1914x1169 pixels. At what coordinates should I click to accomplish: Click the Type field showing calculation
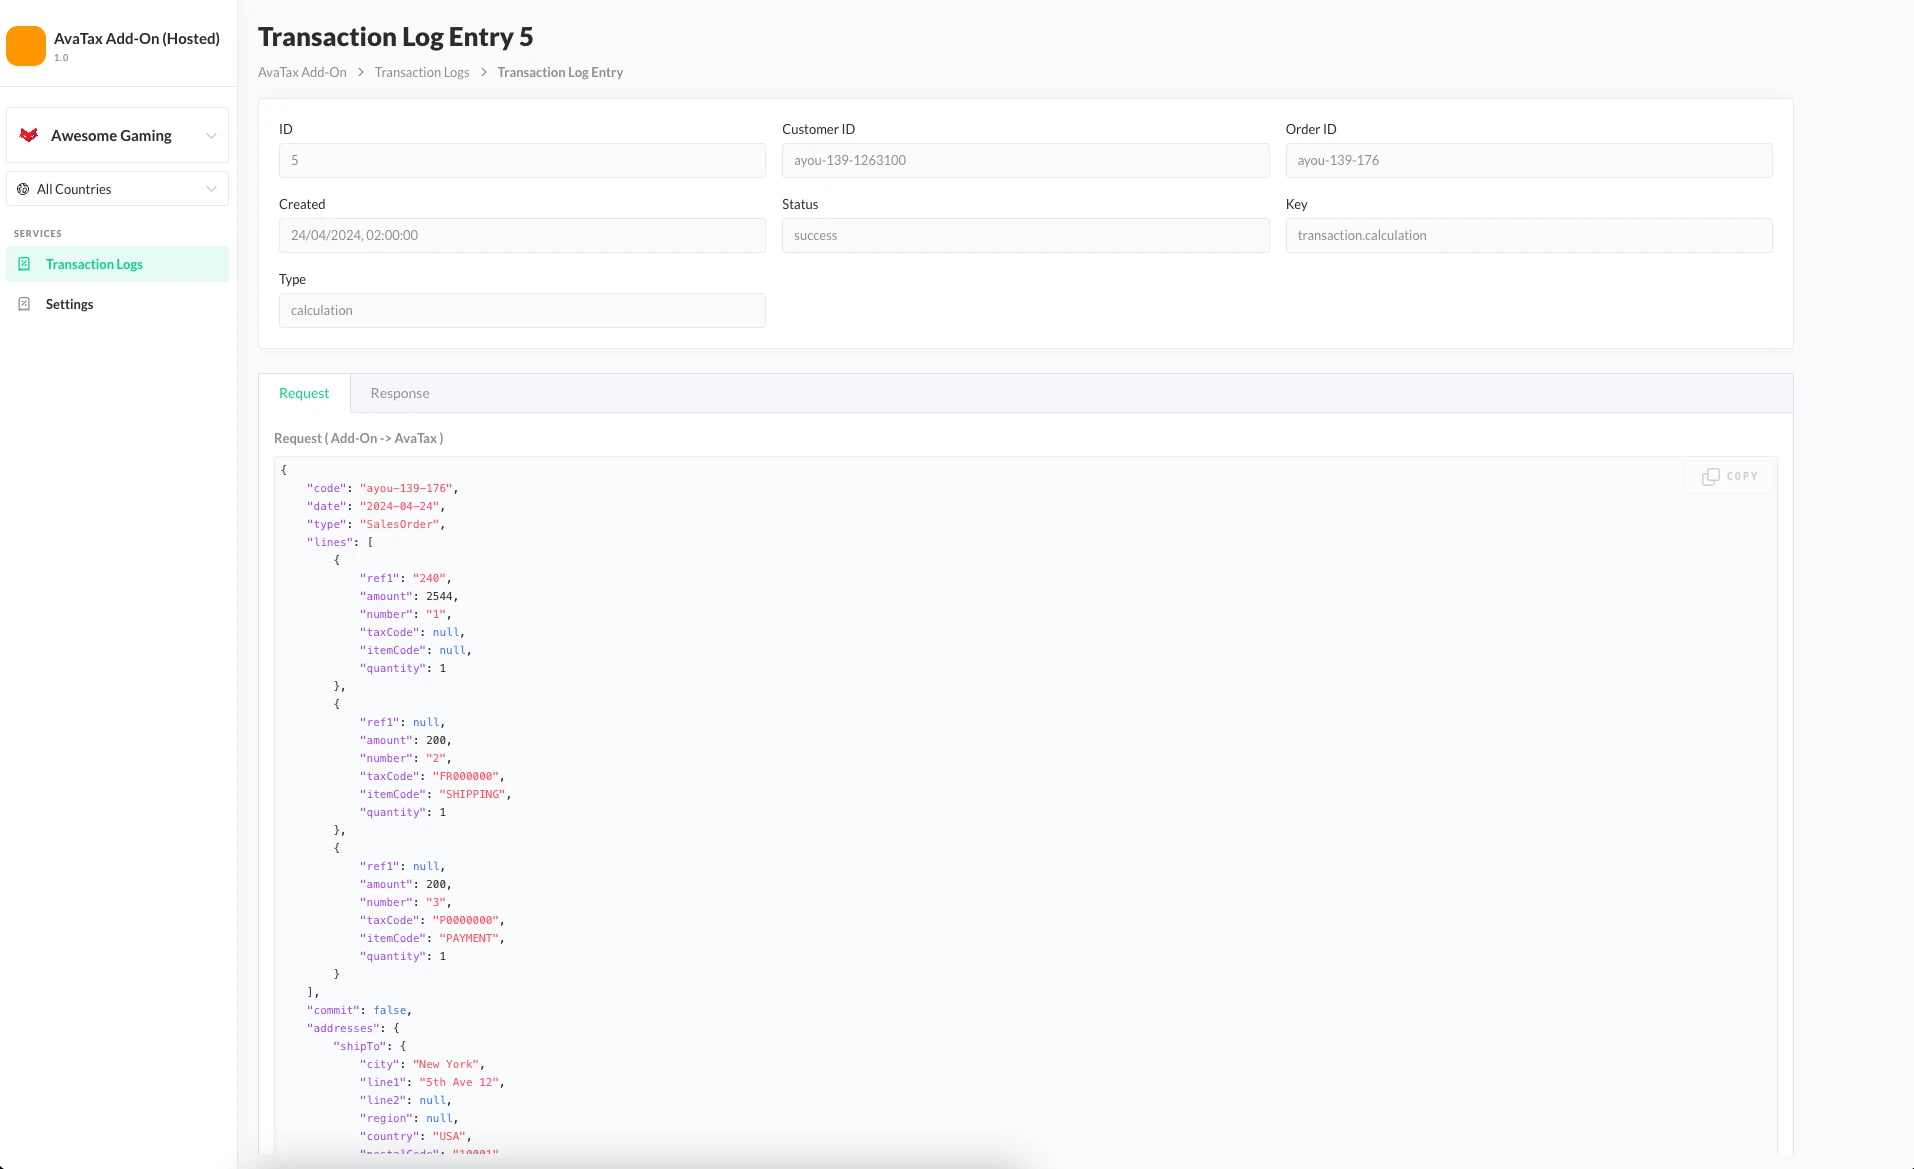click(x=522, y=310)
